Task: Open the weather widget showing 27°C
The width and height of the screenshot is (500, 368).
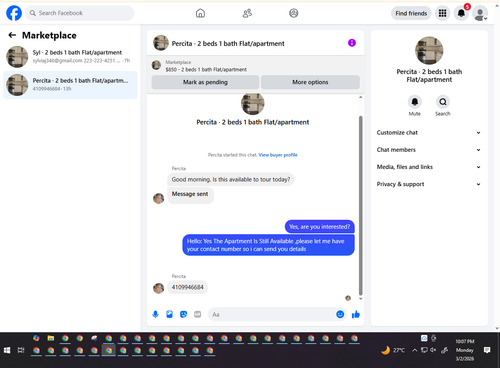Action: point(393,350)
